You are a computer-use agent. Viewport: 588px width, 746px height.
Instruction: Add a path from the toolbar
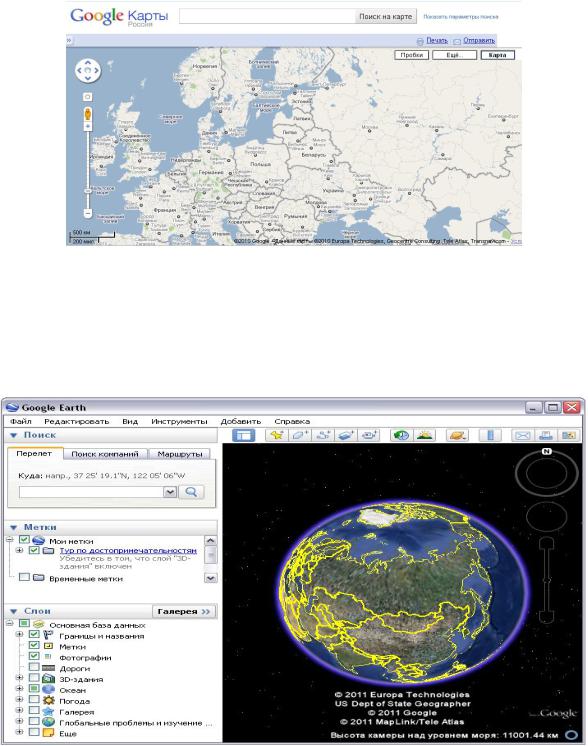tap(323, 435)
